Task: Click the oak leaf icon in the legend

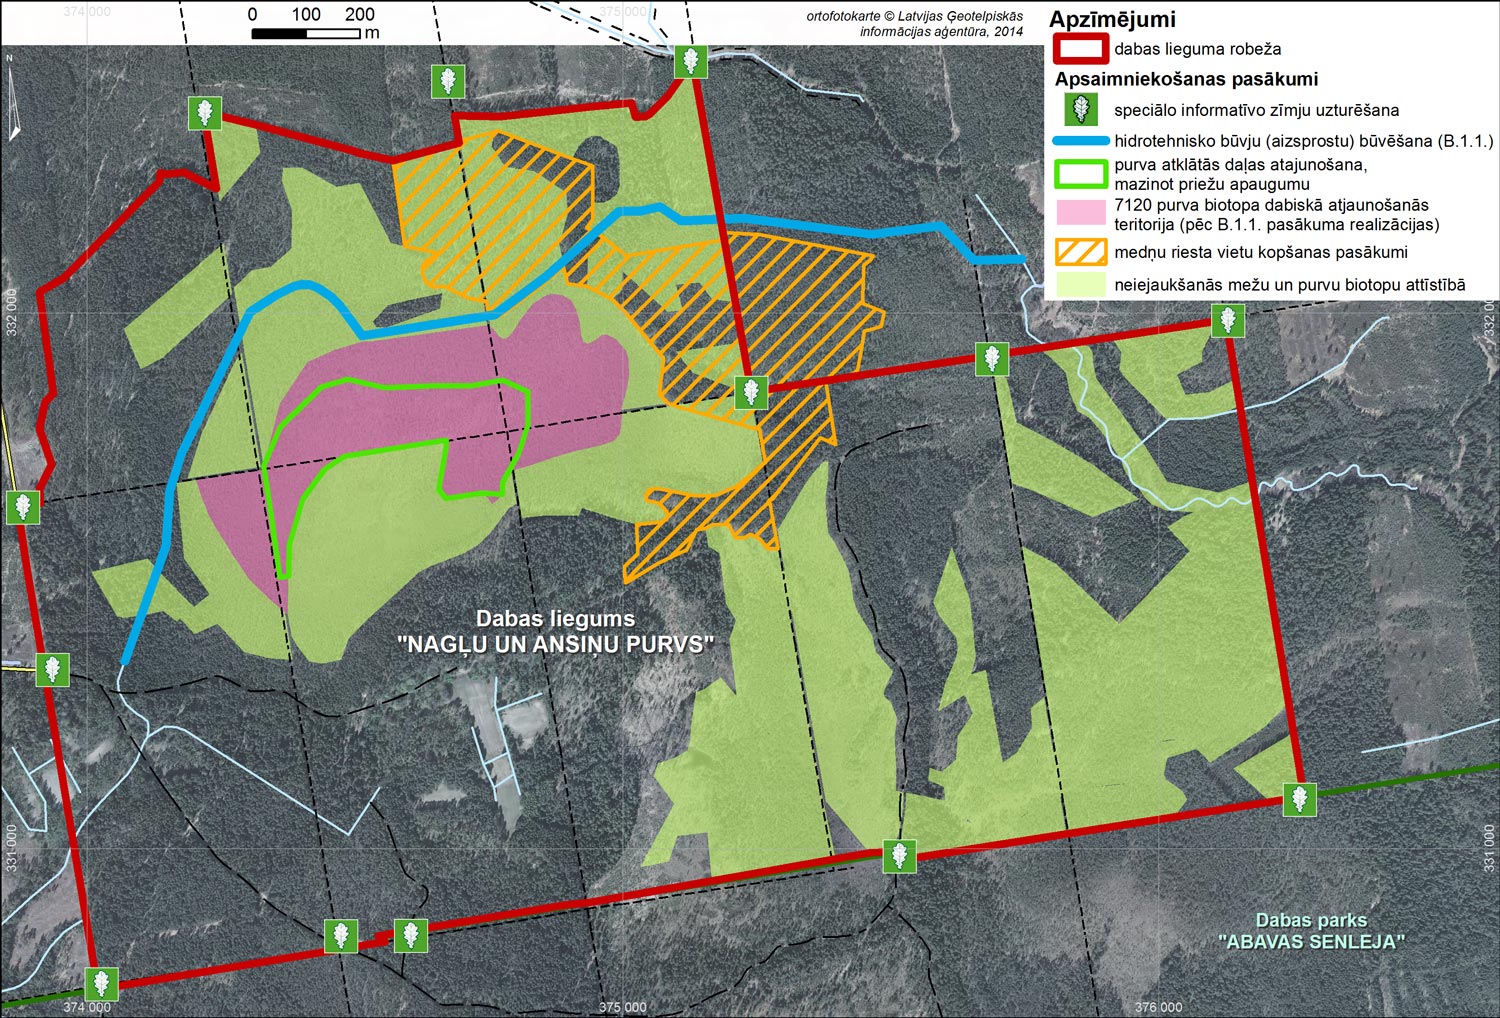Action: click(x=1079, y=109)
